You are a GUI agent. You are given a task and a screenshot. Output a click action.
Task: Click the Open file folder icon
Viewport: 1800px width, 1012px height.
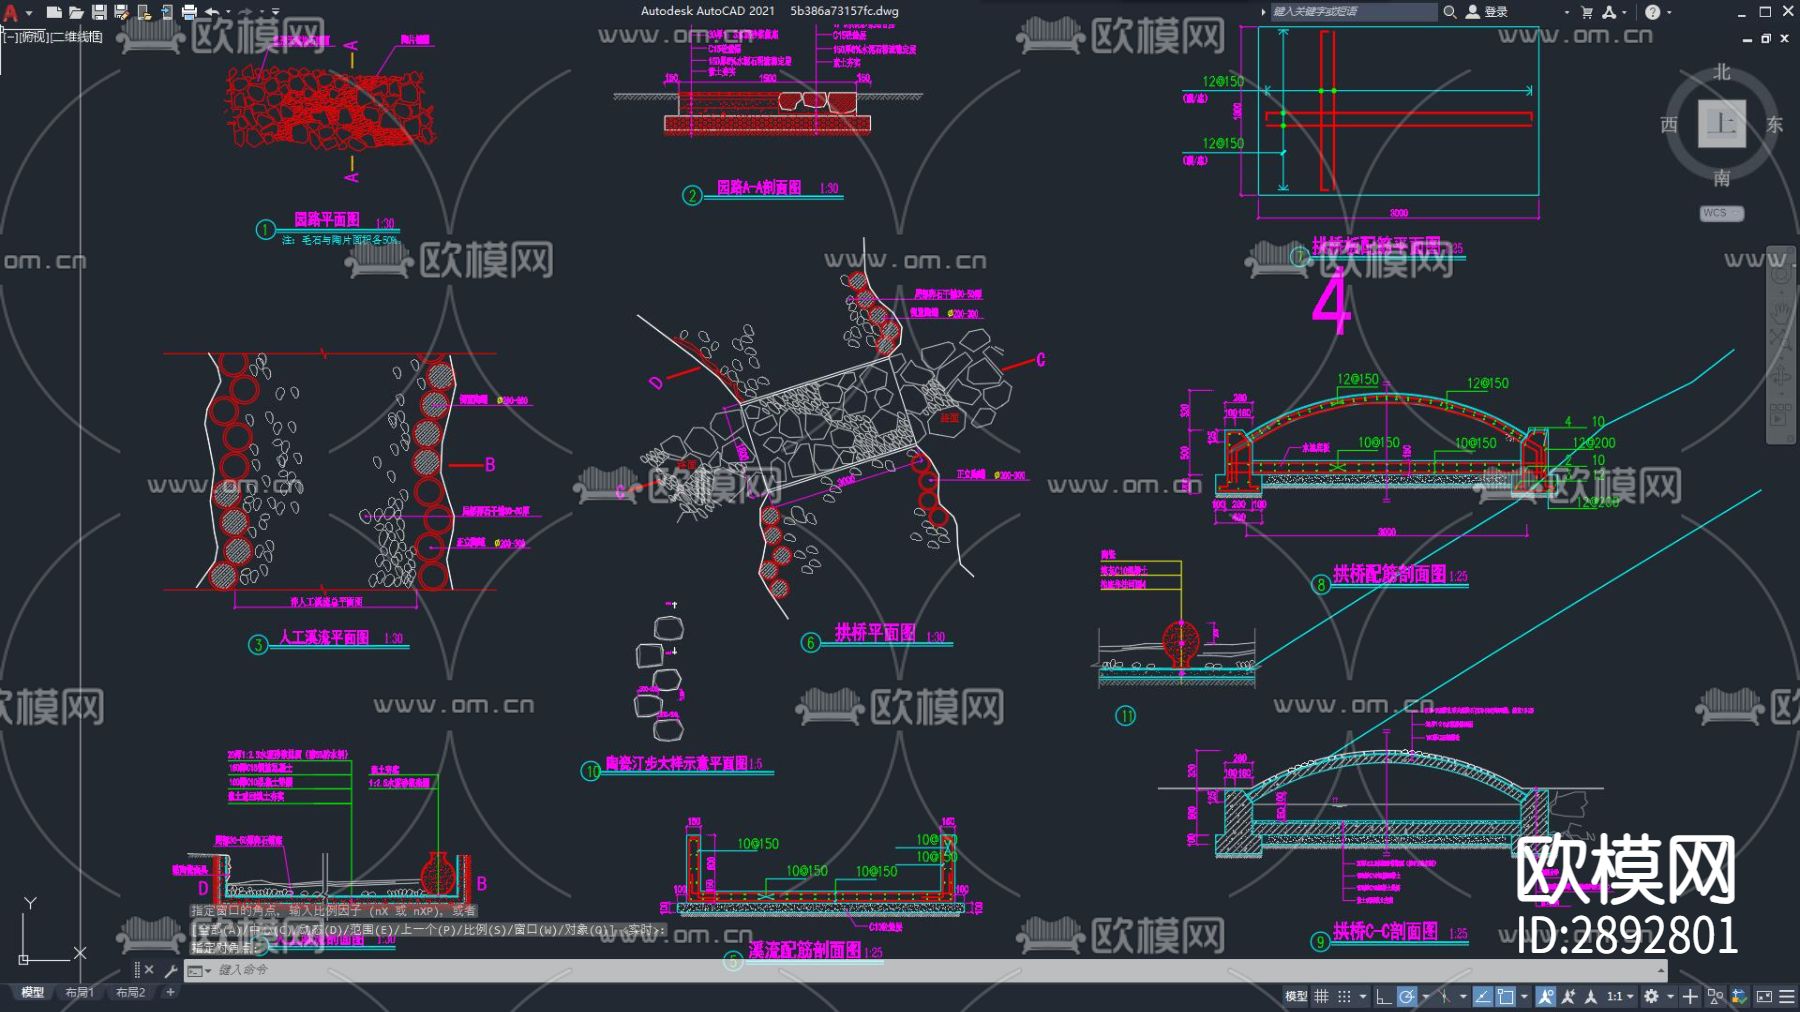(x=76, y=12)
